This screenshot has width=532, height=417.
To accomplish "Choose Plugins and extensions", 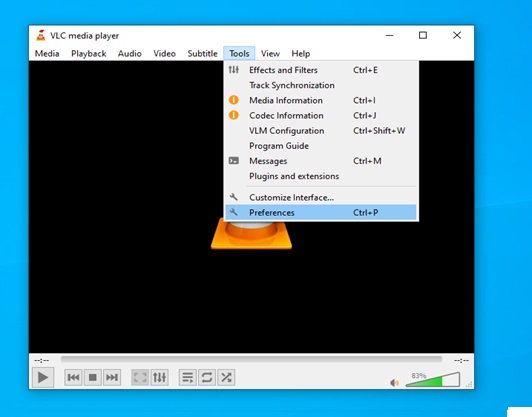I will pyautogui.click(x=321, y=176).
